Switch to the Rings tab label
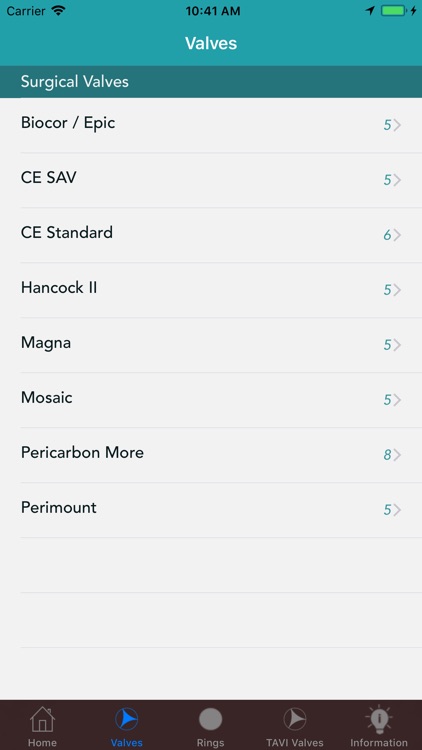This screenshot has height=750, width=422. pos(211,743)
